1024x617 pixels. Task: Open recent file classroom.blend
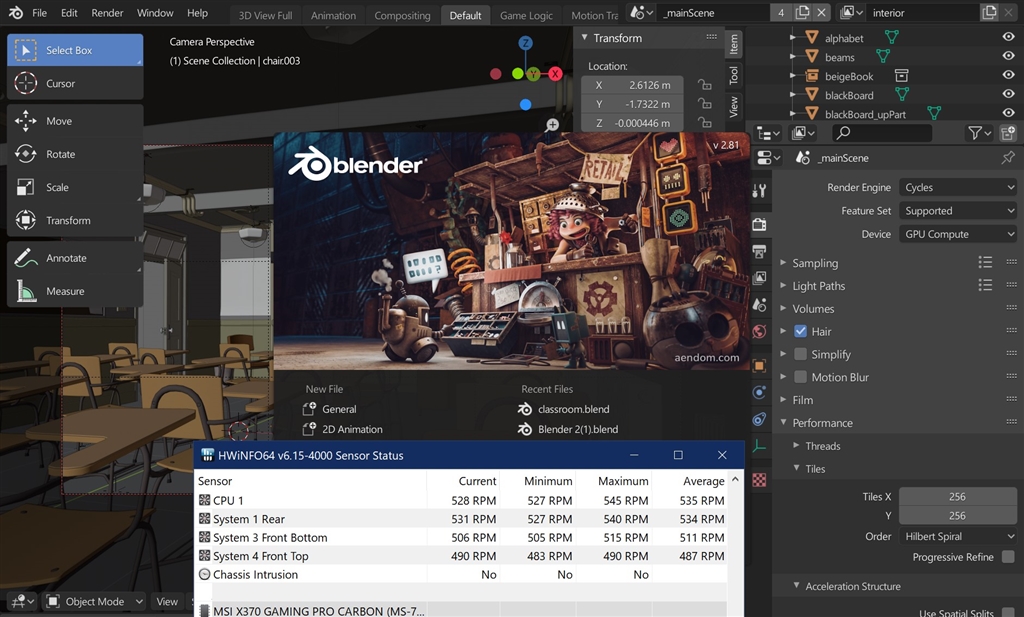tap(573, 409)
